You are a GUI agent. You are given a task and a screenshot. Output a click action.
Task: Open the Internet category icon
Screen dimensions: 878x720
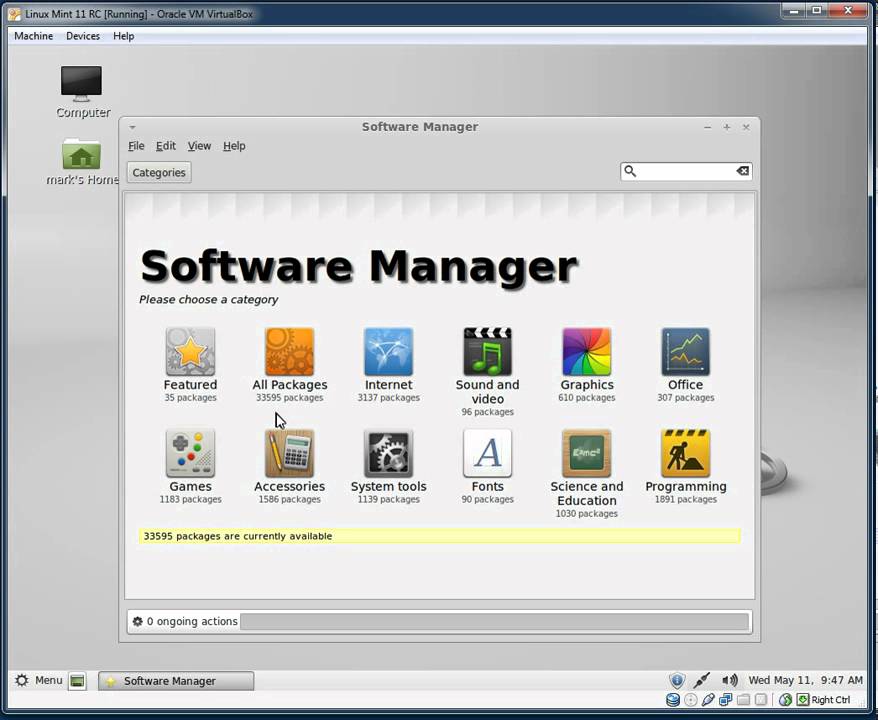tap(389, 352)
